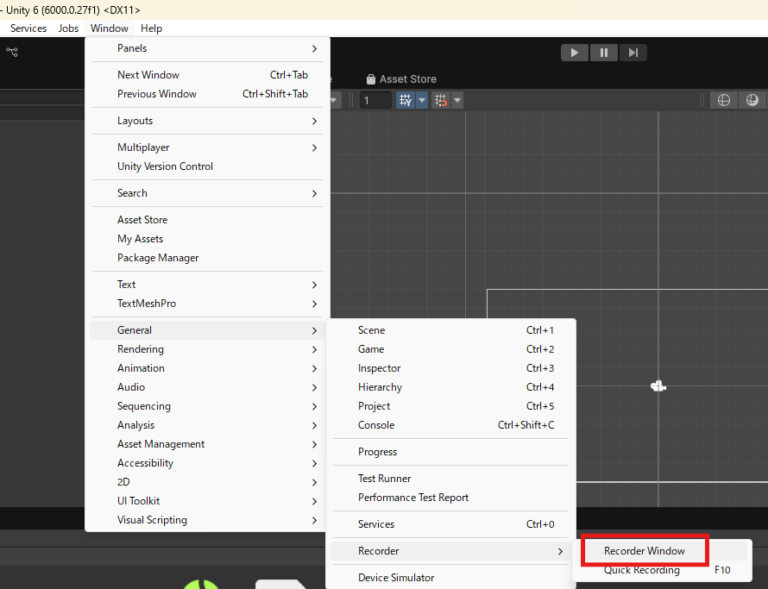Open snap increment dropdown arrow
Viewport: 768px width, 589px height.
click(458, 100)
